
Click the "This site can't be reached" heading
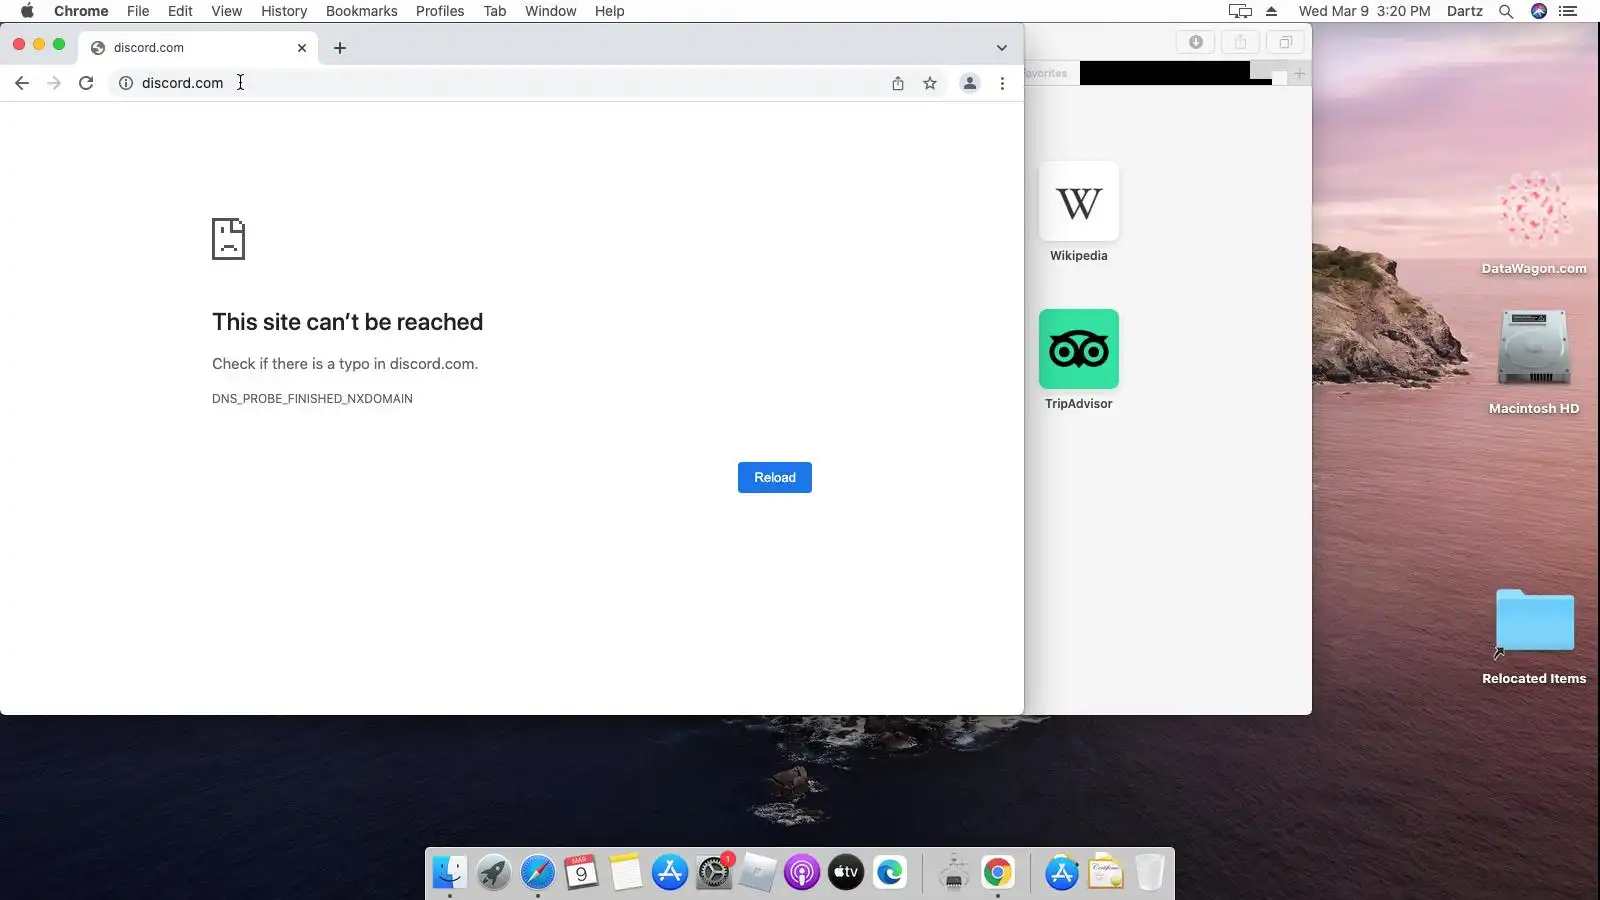(x=347, y=322)
